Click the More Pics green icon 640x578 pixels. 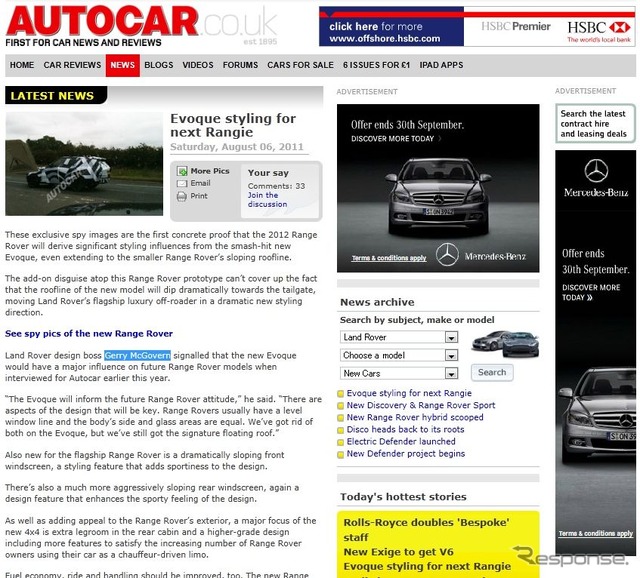tap(182, 171)
